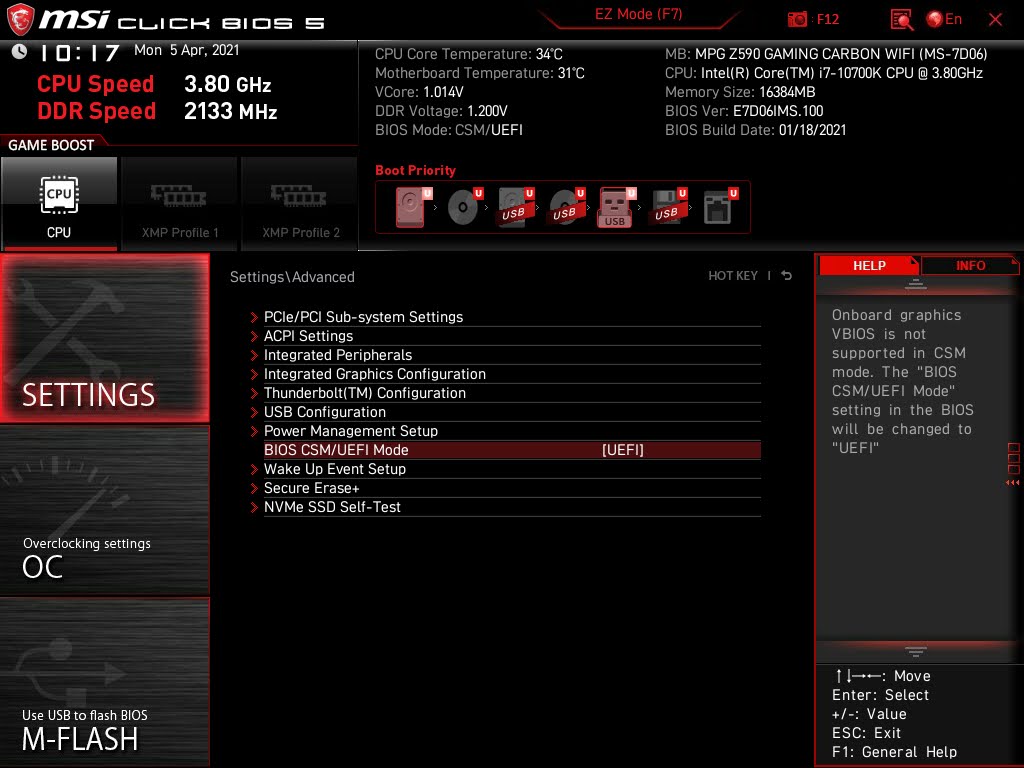Viewport: 1024px width, 768px height.
Task: Toggle the CPU Game Boost button
Action: [59, 204]
